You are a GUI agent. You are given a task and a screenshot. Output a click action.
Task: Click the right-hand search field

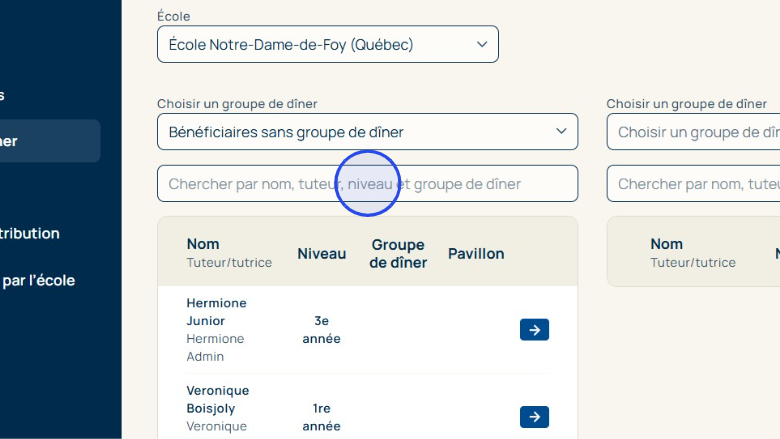(x=693, y=184)
